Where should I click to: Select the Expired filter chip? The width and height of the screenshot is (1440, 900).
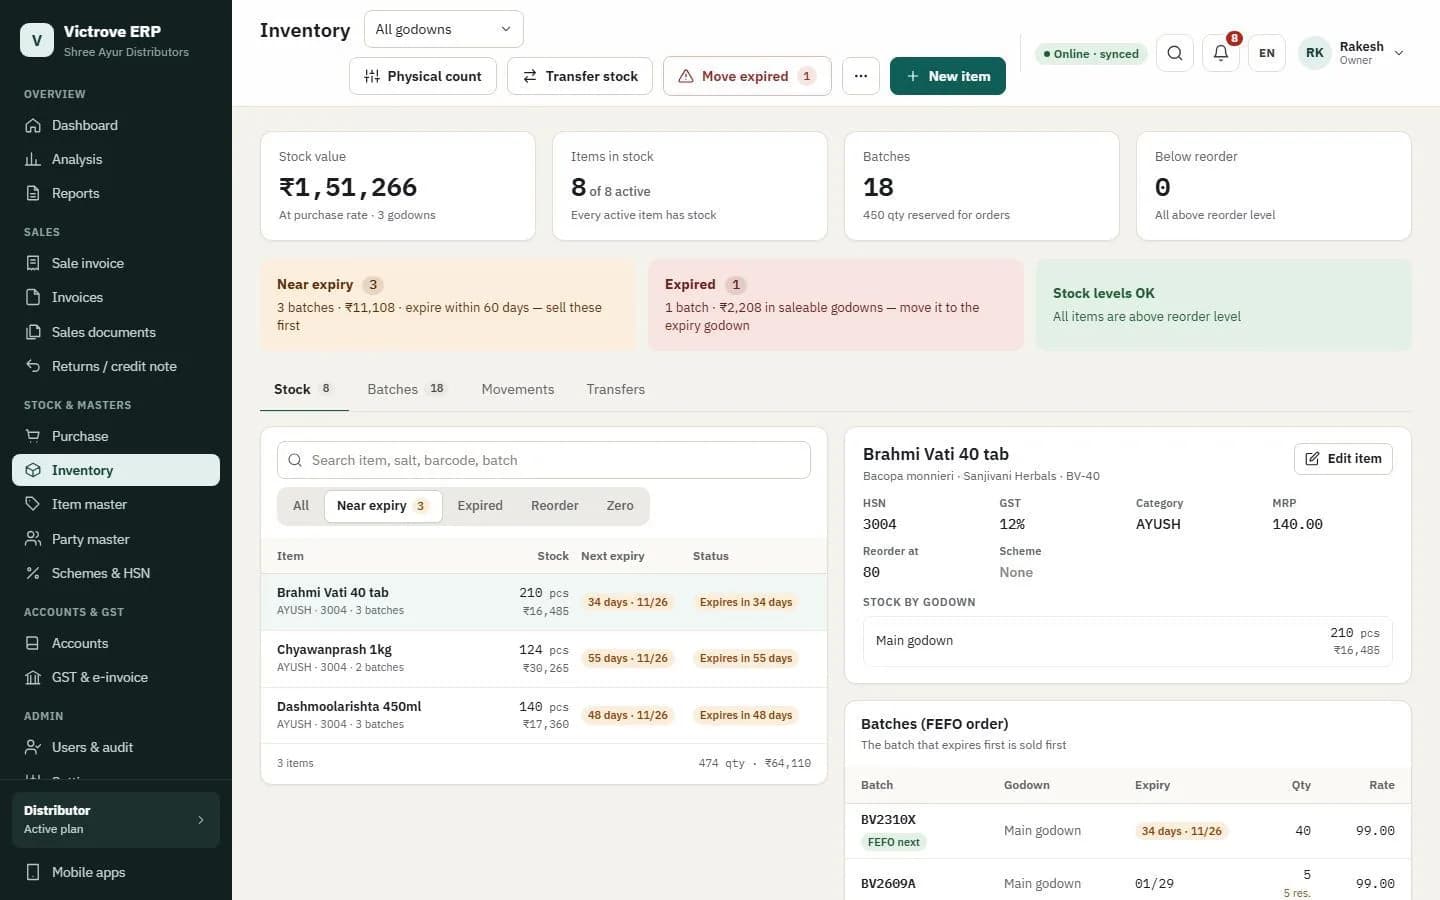pyautogui.click(x=480, y=506)
